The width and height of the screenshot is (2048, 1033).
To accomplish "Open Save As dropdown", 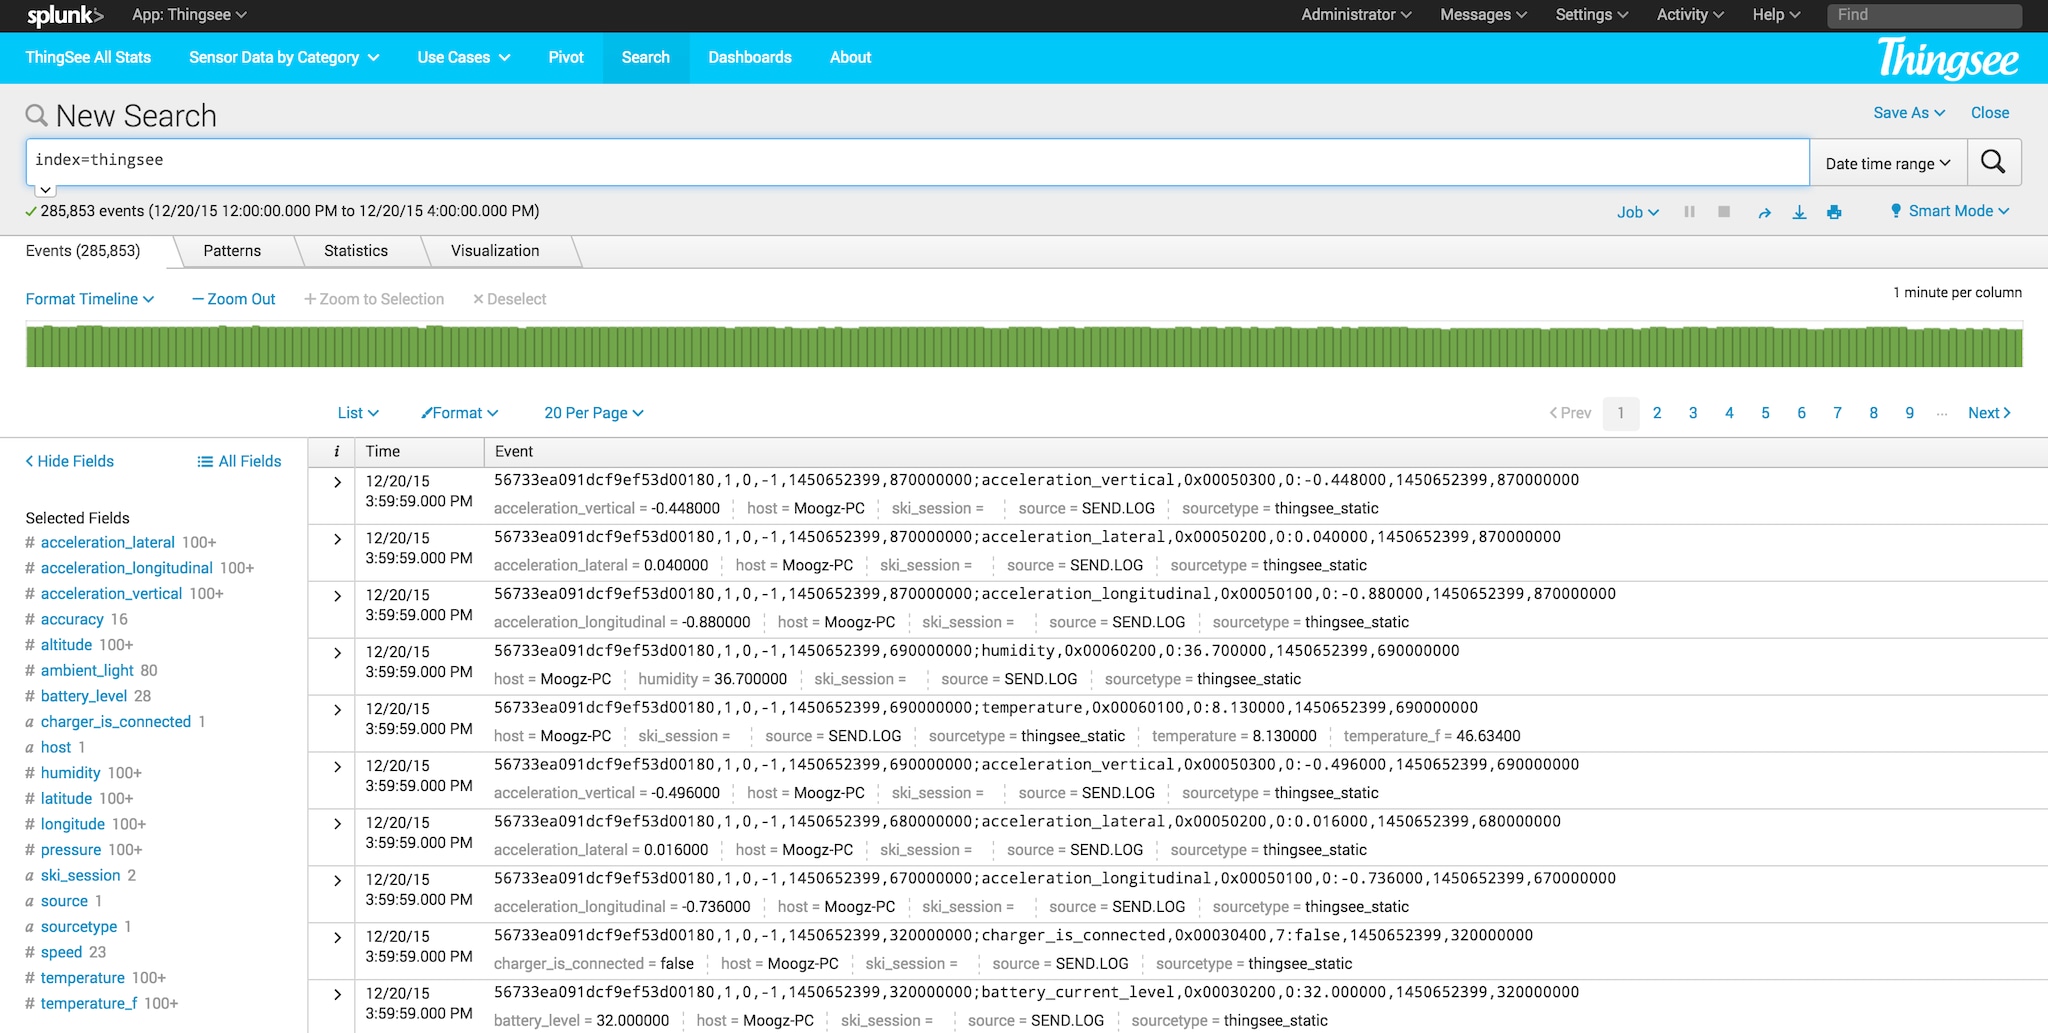I will [1908, 113].
